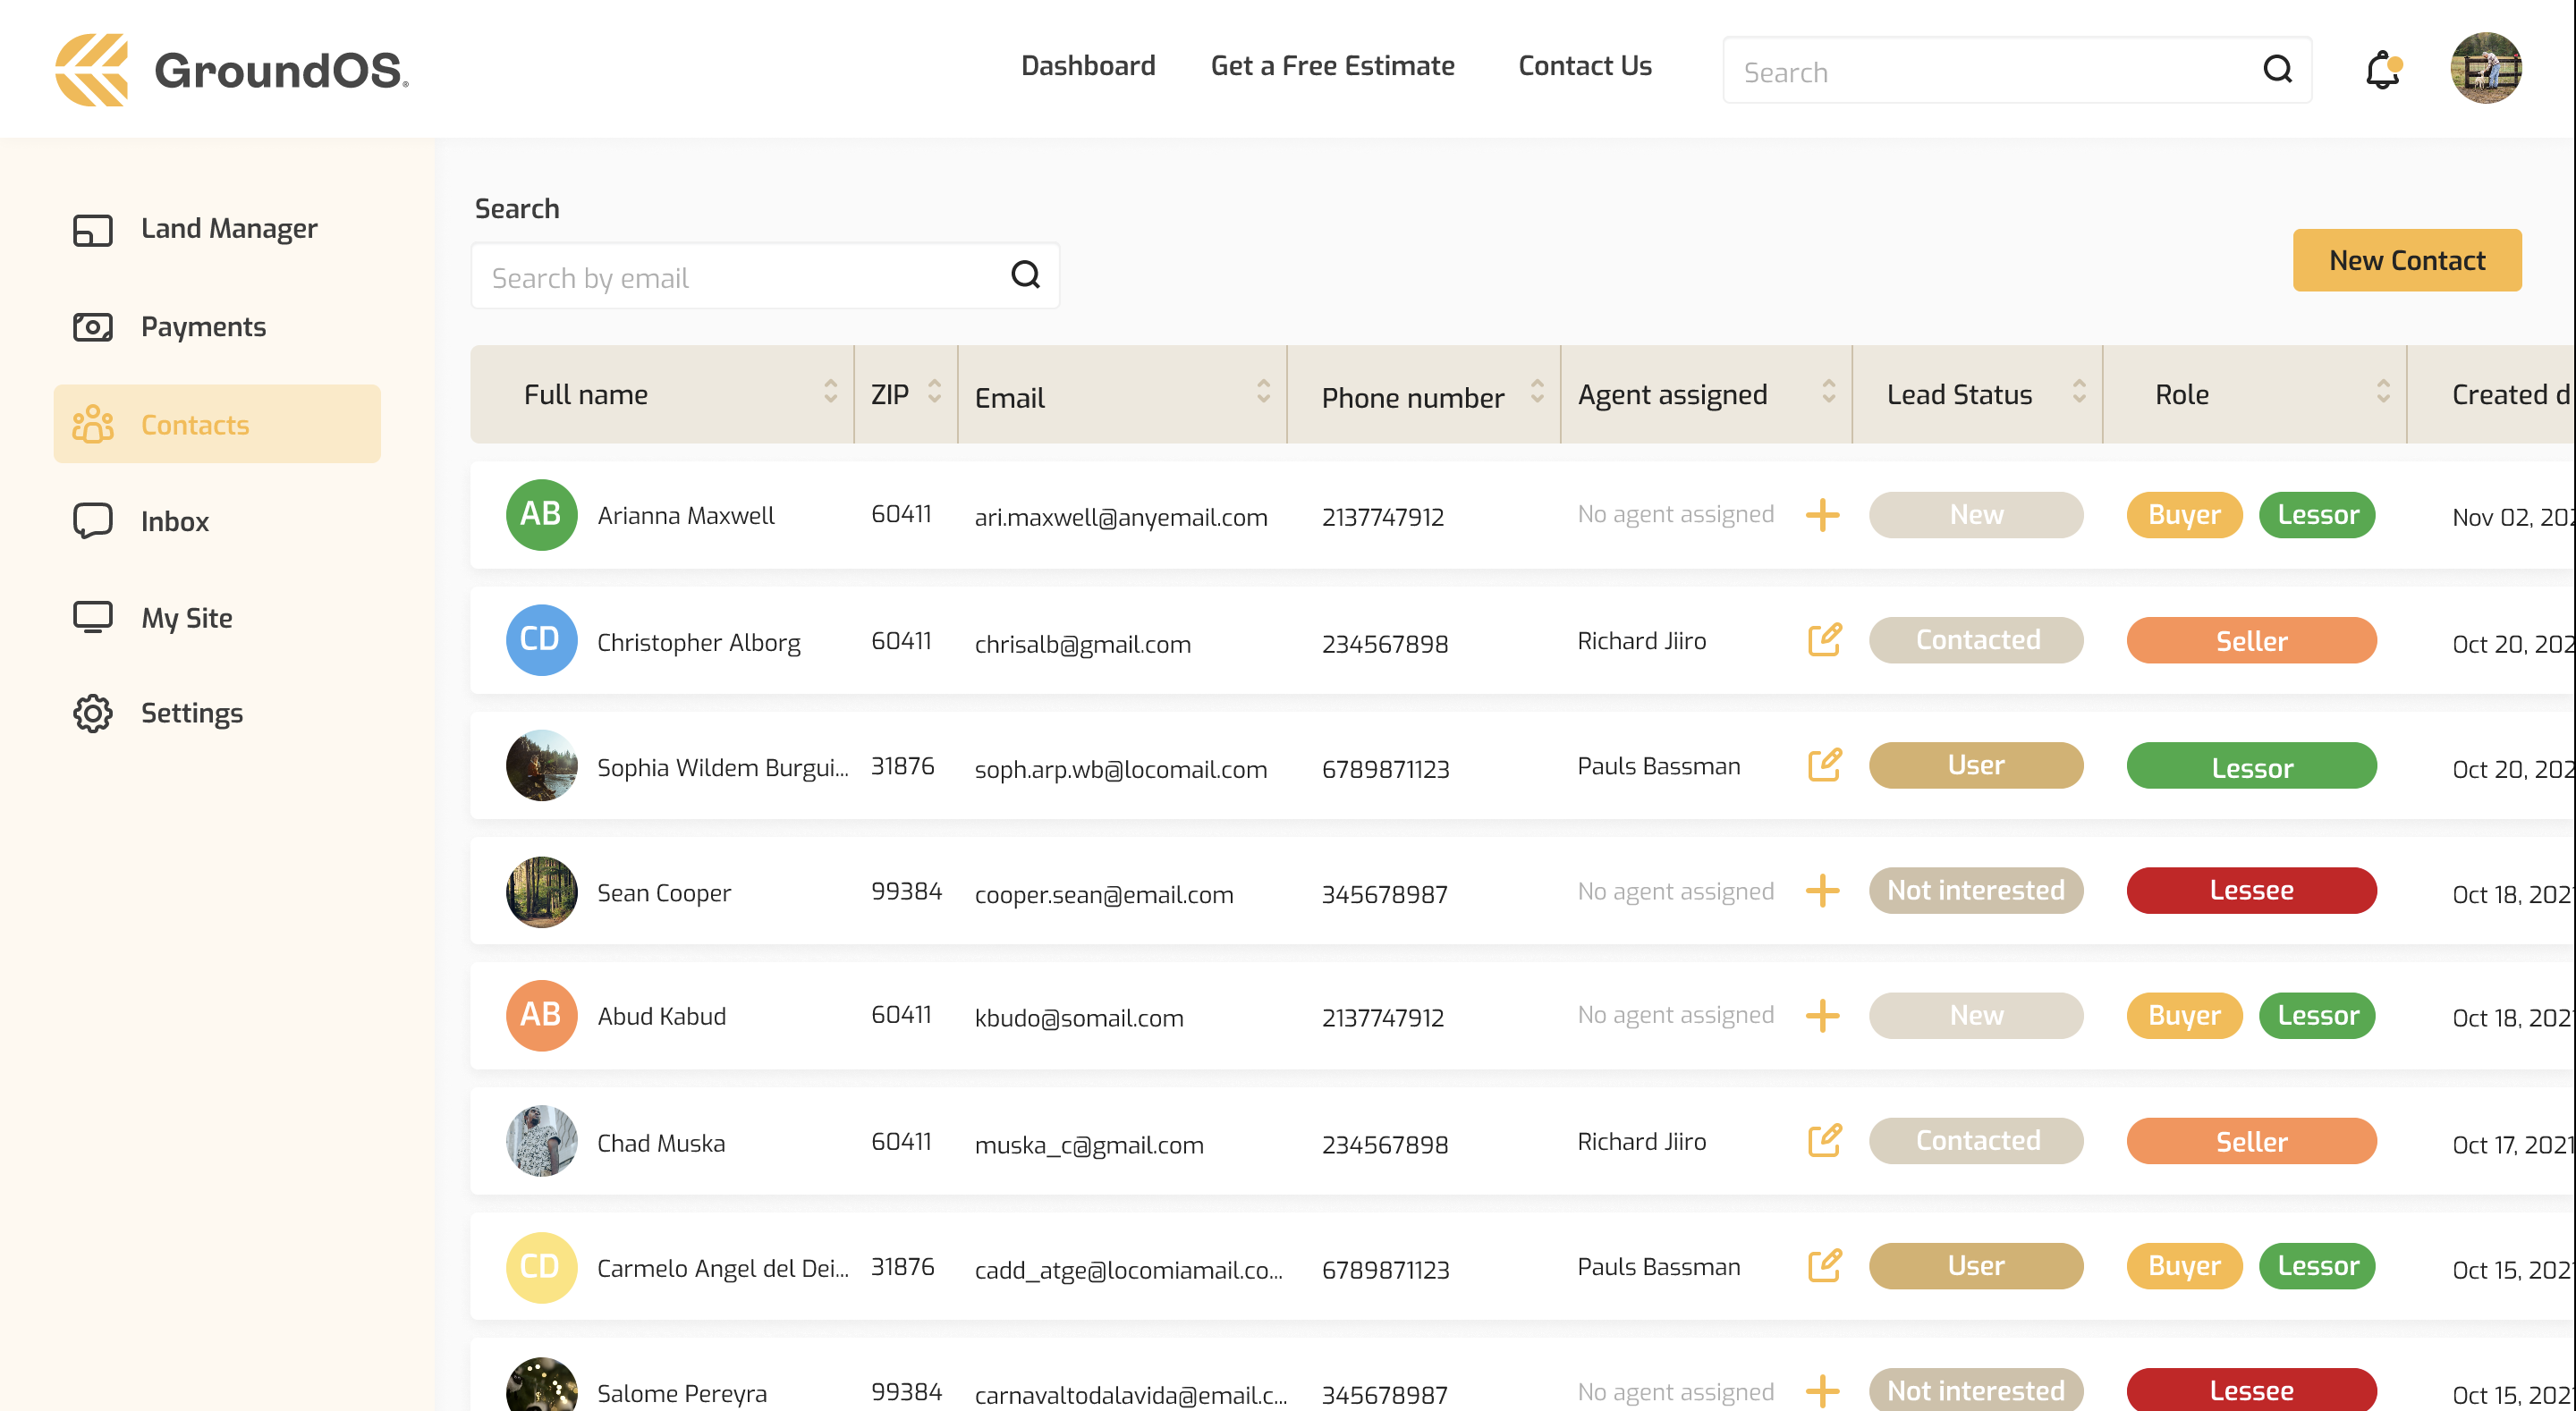Click the email search magnifier icon
The height and width of the screenshot is (1411, 2576).
click(1025, 275)
